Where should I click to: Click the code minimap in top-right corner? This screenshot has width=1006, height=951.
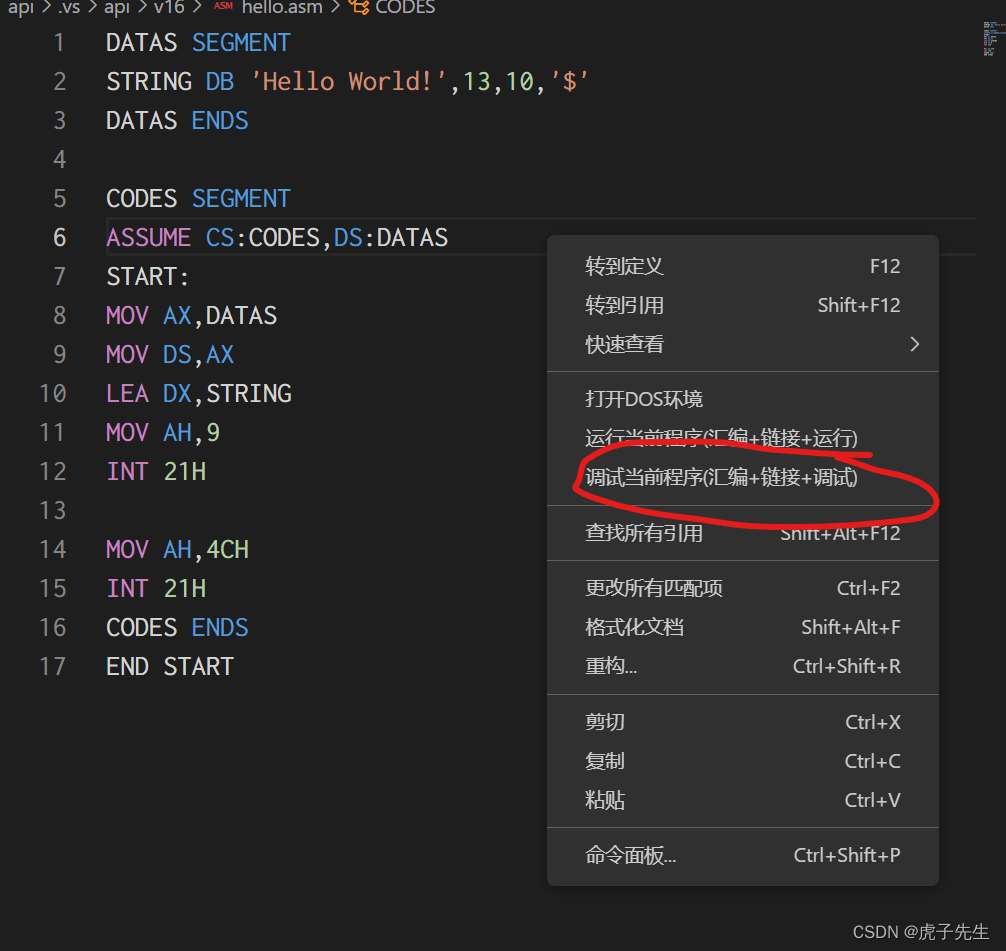(992, 40)
